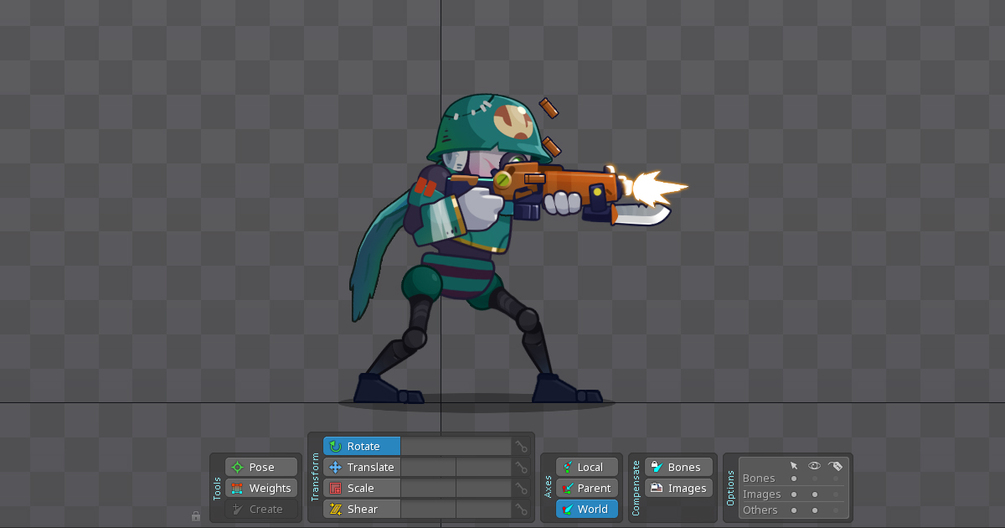Click the key icon on Translate row
The image size is (1005, 528).
(522, 468)
